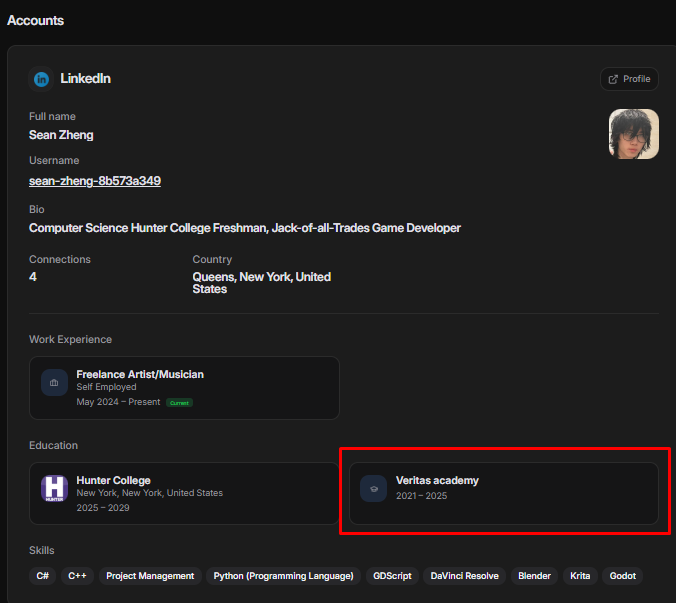Click the briefcase icon on Freelance Artist card

click(x=54, y=382)
